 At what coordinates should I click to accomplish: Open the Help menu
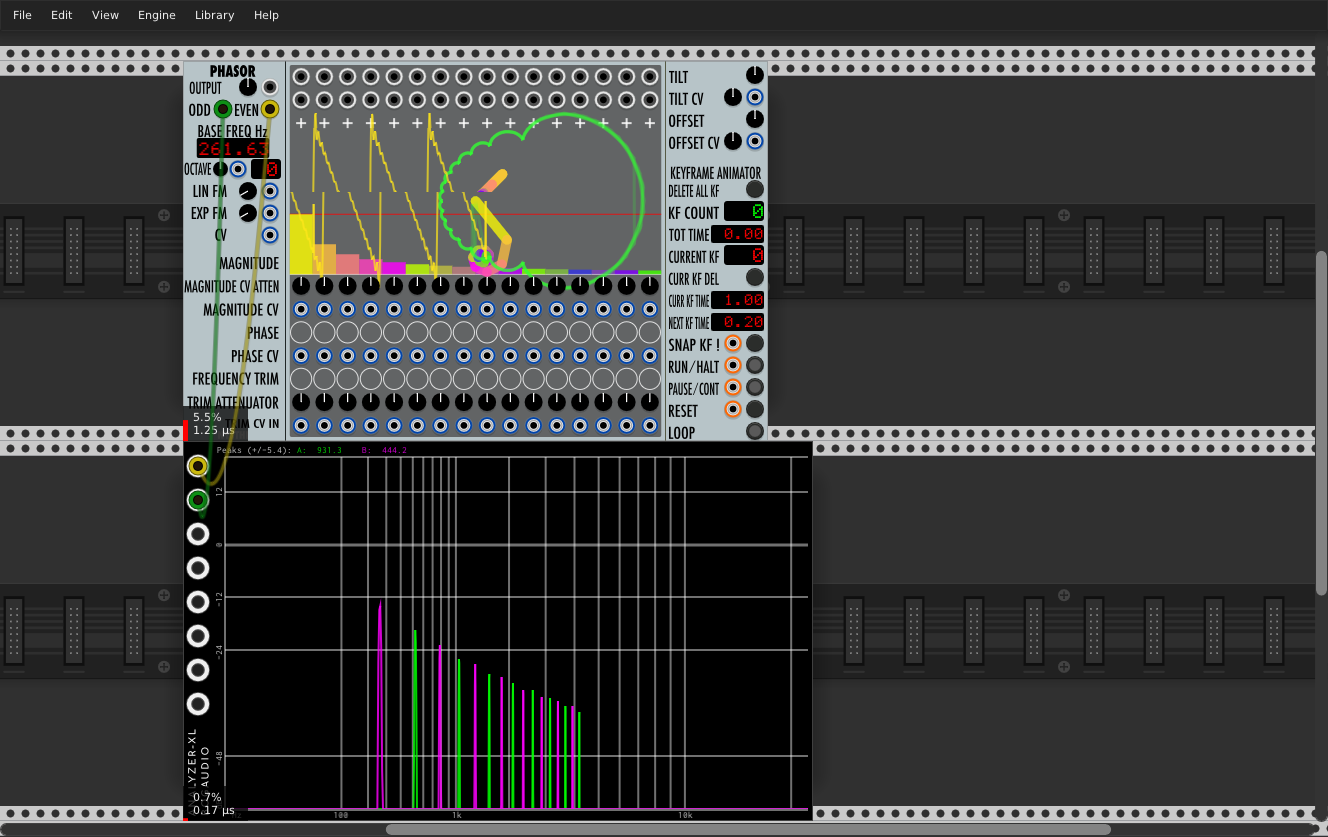266,15
